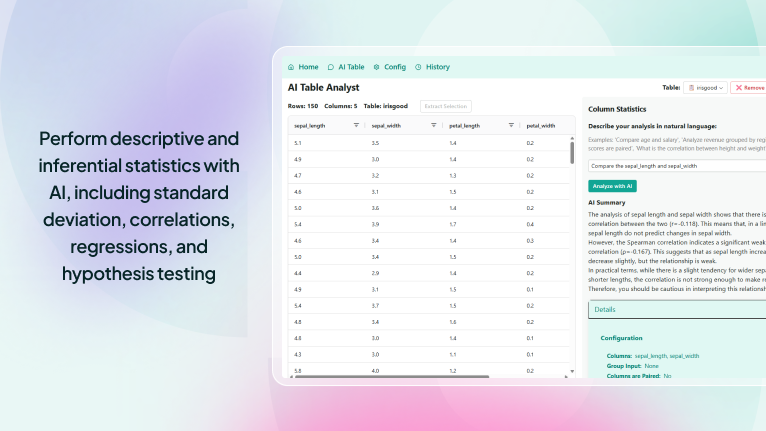The width and height of the screenshot is (766, 431).
Task: Open the irisgood table dropdown
Action: pyautogui.click(x=705, y=88)
